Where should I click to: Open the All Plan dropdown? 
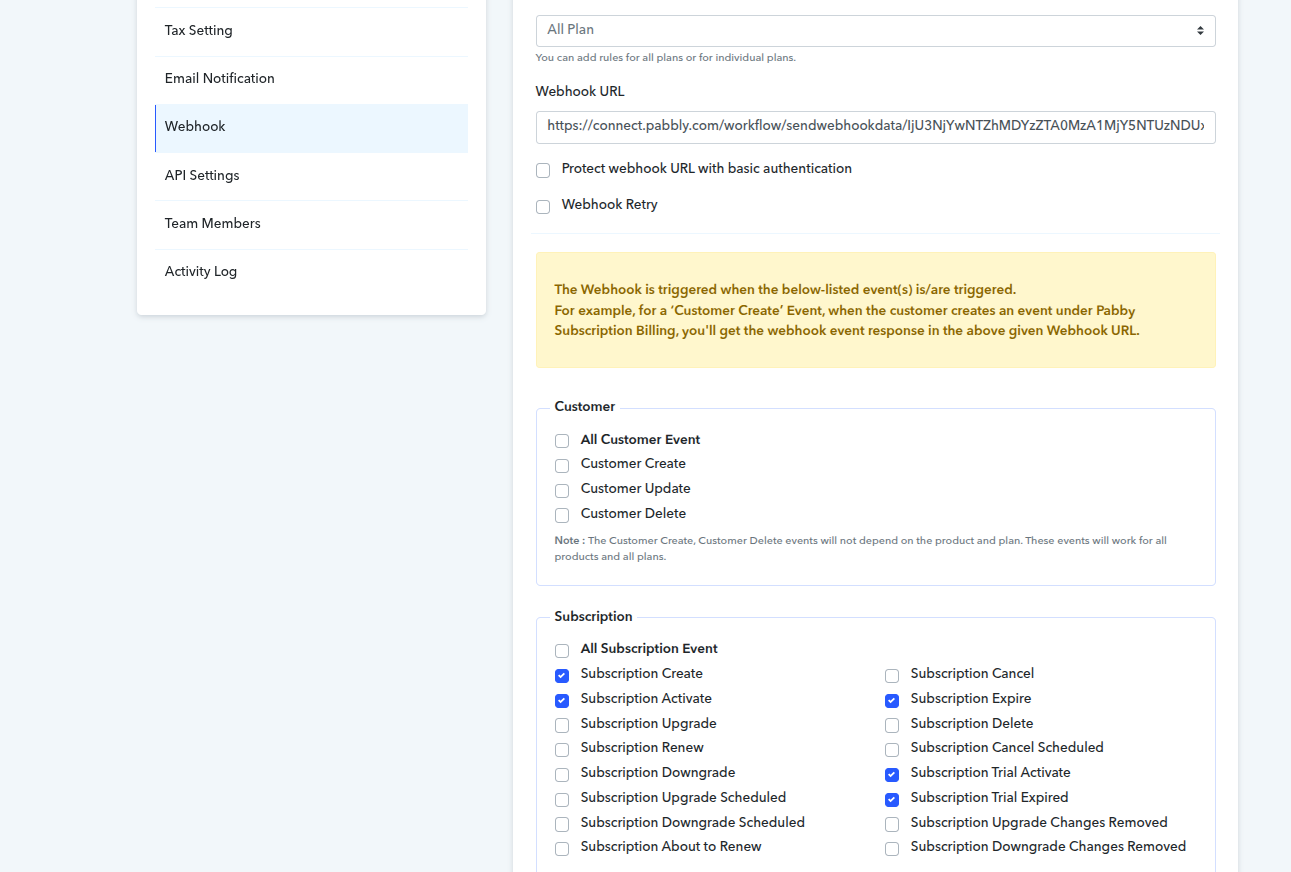pyautogui.click(x=875, y=31)
